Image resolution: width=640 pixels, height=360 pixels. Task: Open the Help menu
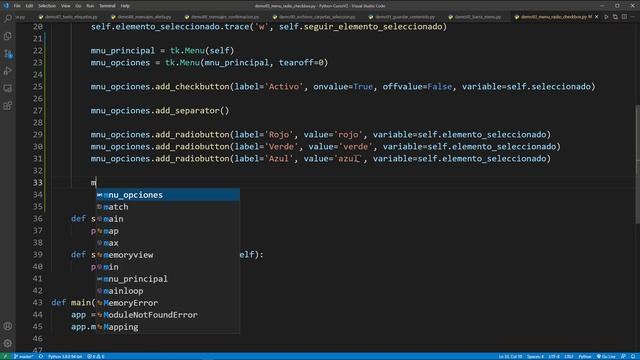[x=125, y=6]
